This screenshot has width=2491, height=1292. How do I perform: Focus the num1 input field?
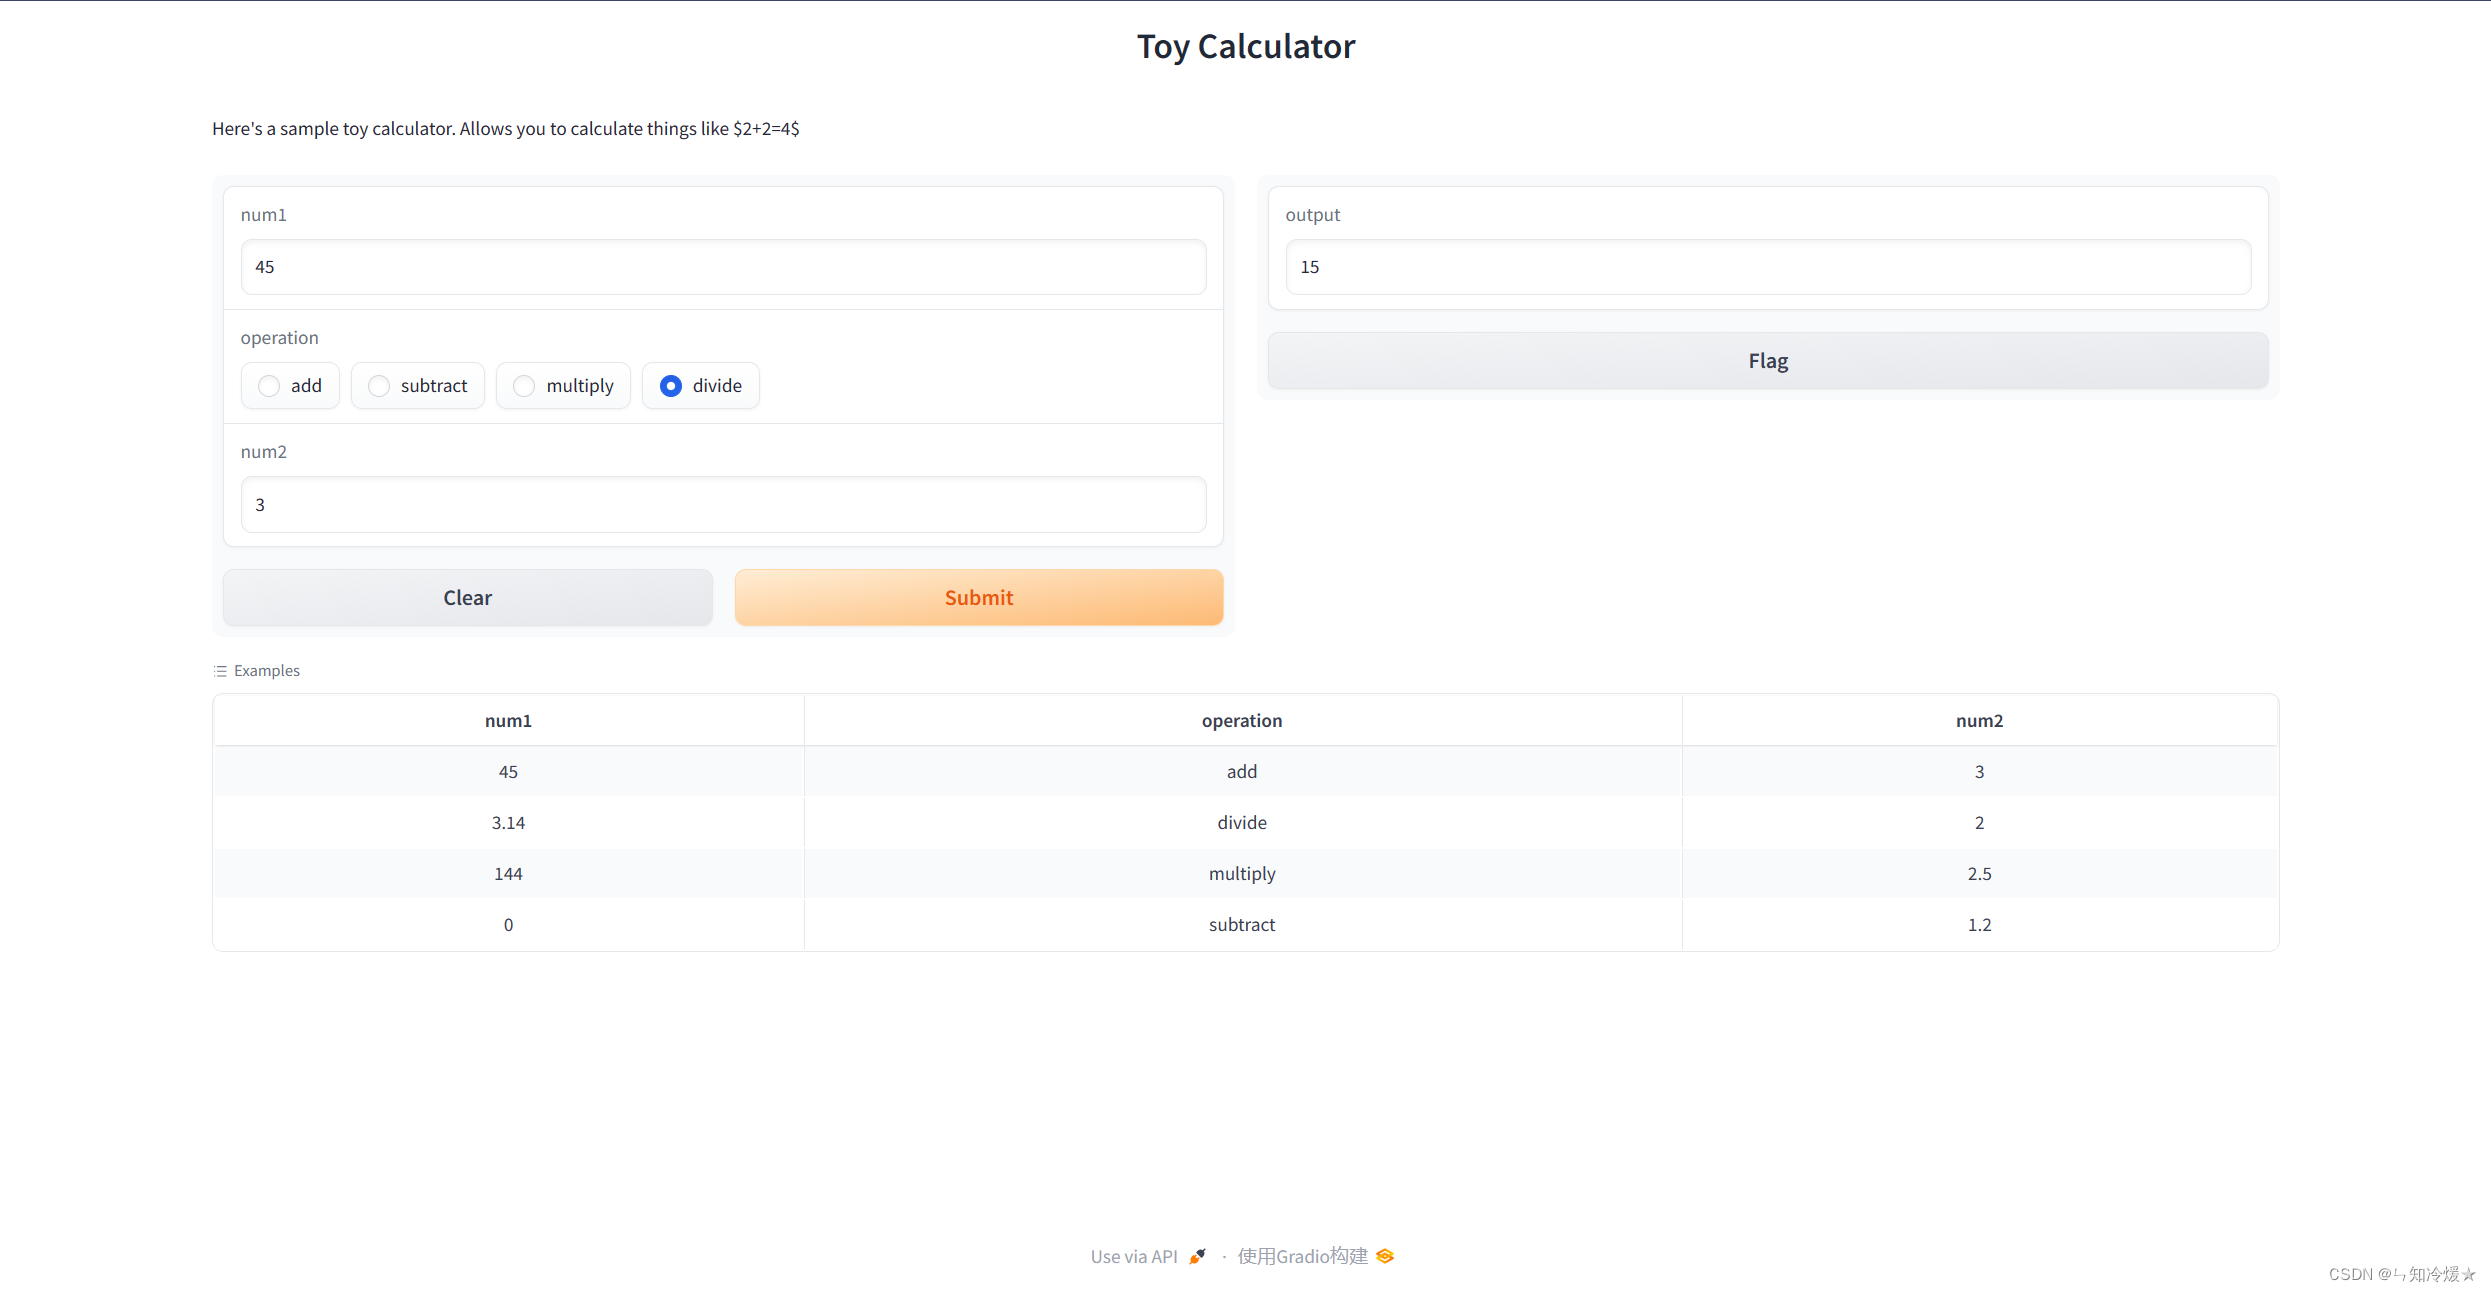[x=723, y=267]
